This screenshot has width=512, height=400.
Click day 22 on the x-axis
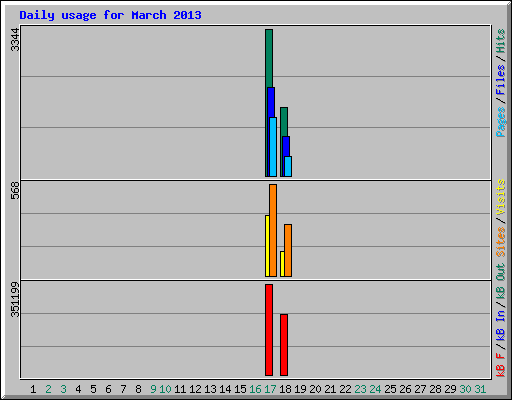[345, 389]
